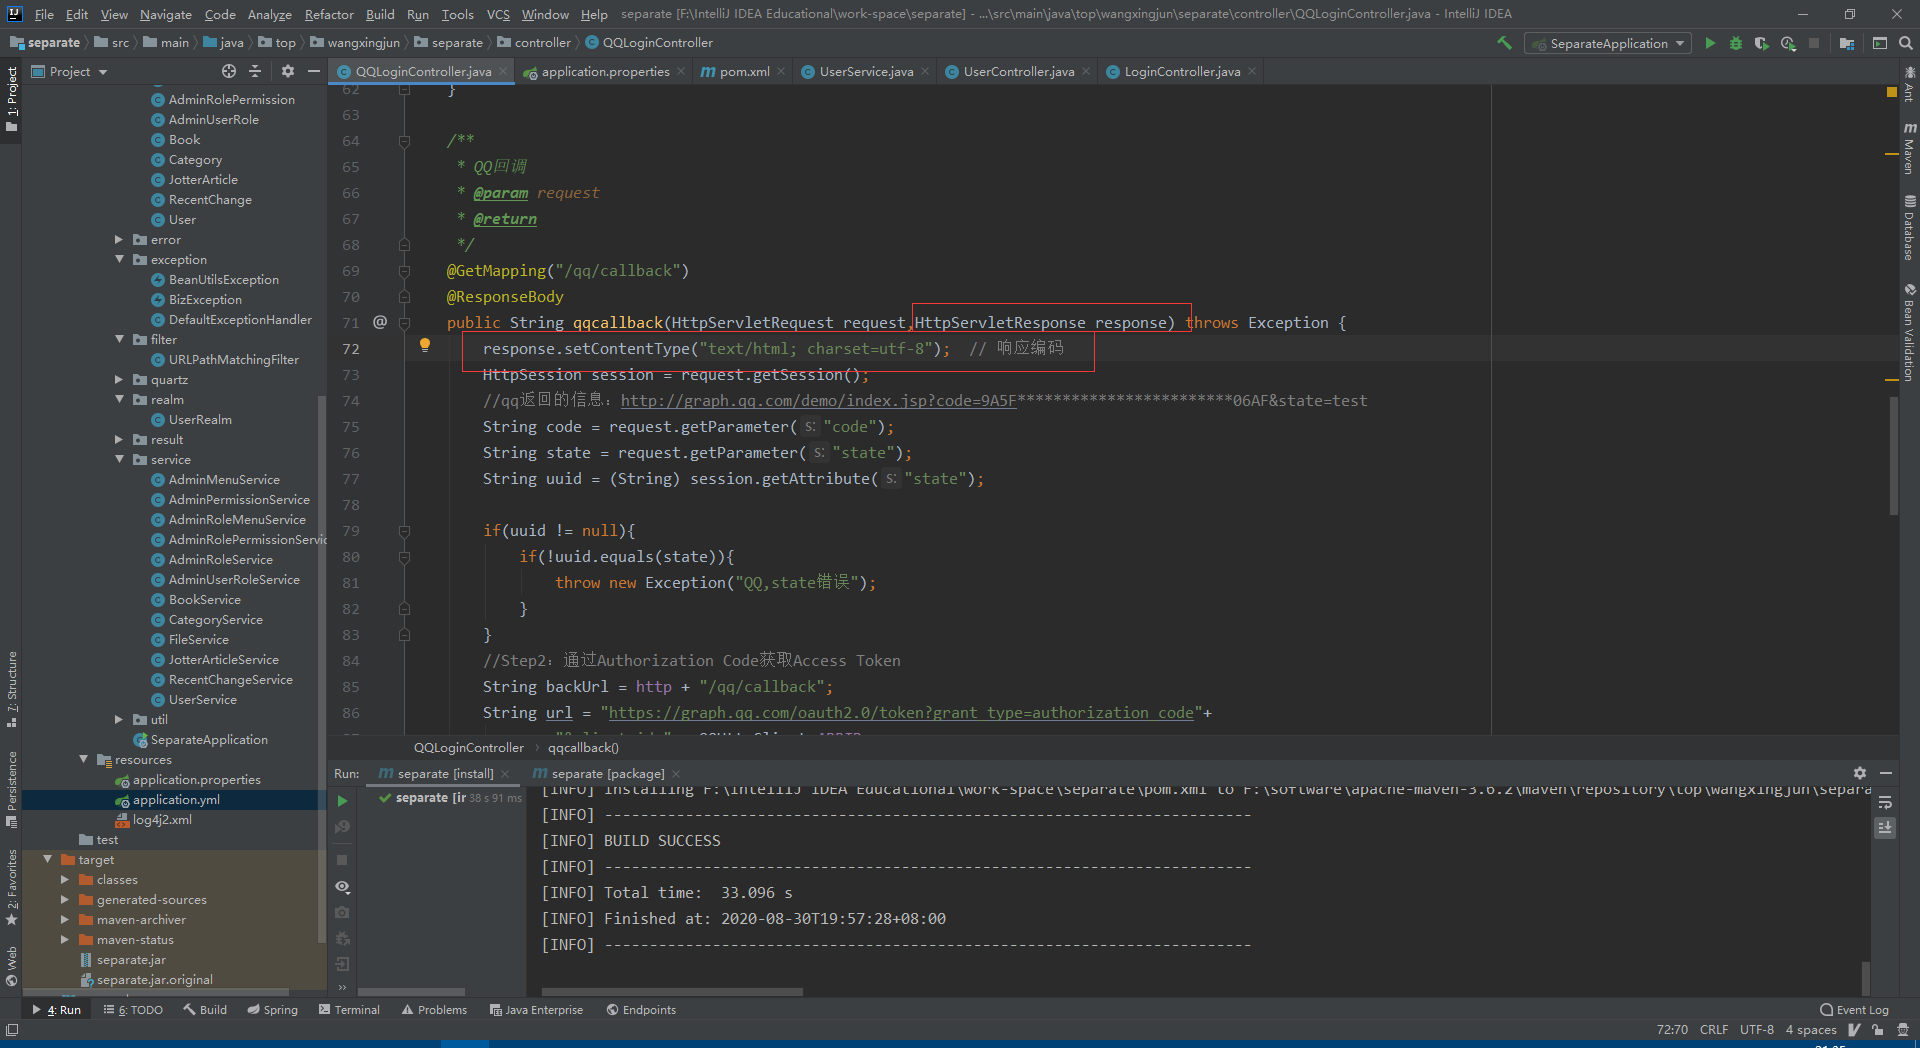Viewport: 1920px width, 1048px height.
Task: Open the Event Log
Action: 1854,1010
